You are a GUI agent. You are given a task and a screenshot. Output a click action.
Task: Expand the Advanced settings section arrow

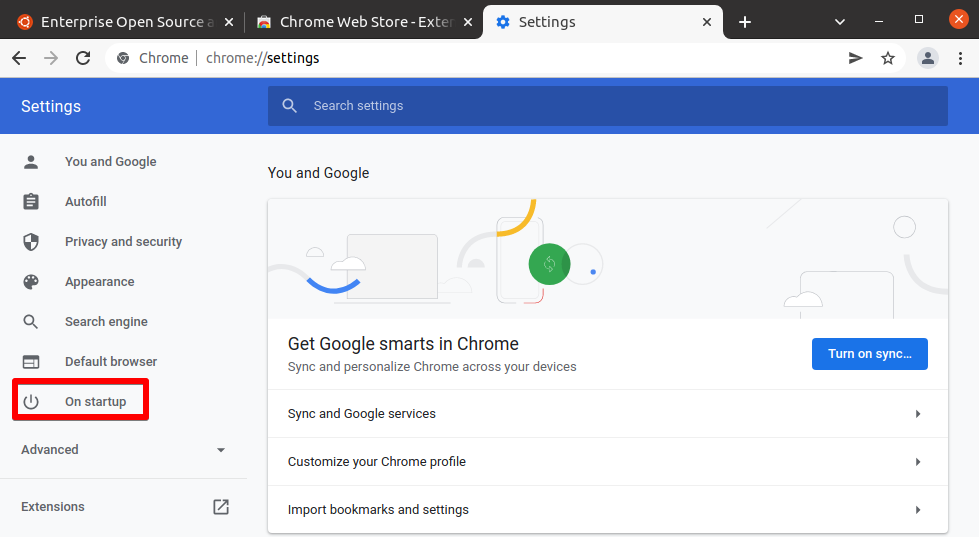click(x=220, y=450)
